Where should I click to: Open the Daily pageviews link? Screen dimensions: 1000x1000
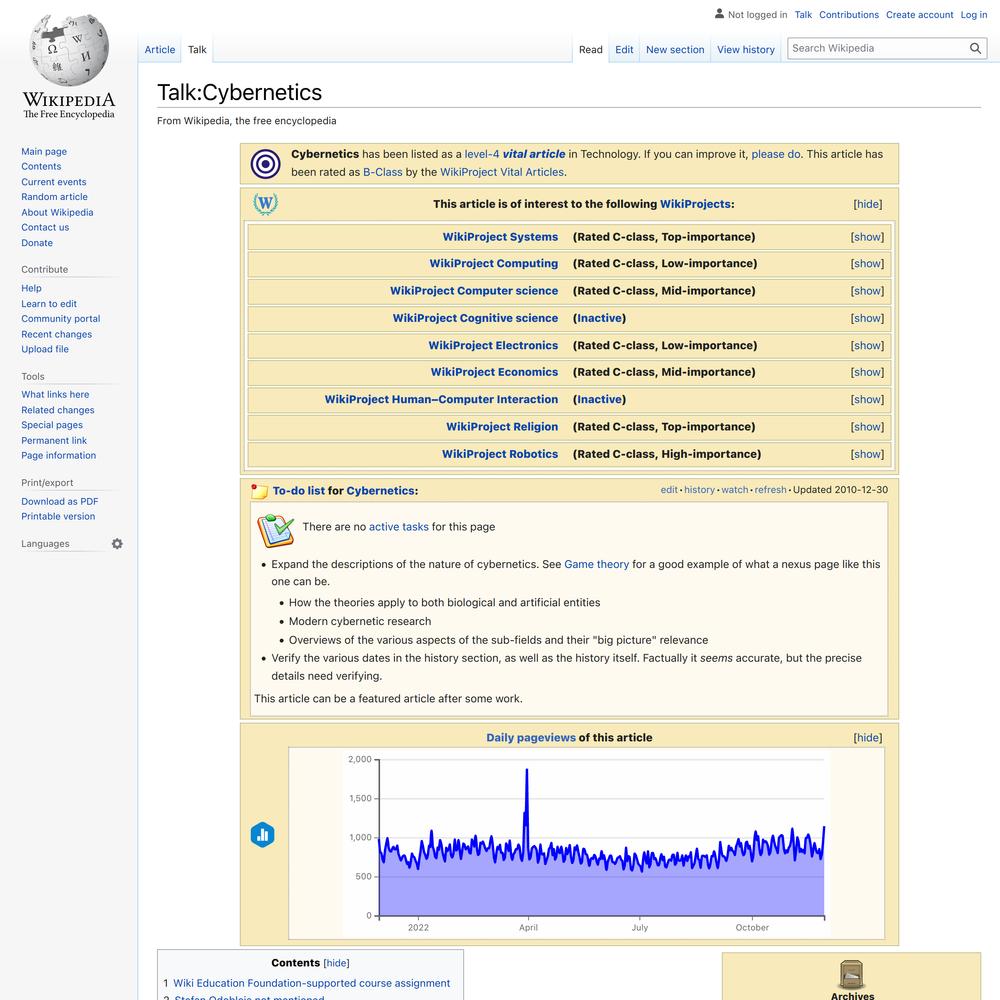[x=531, y=738]
